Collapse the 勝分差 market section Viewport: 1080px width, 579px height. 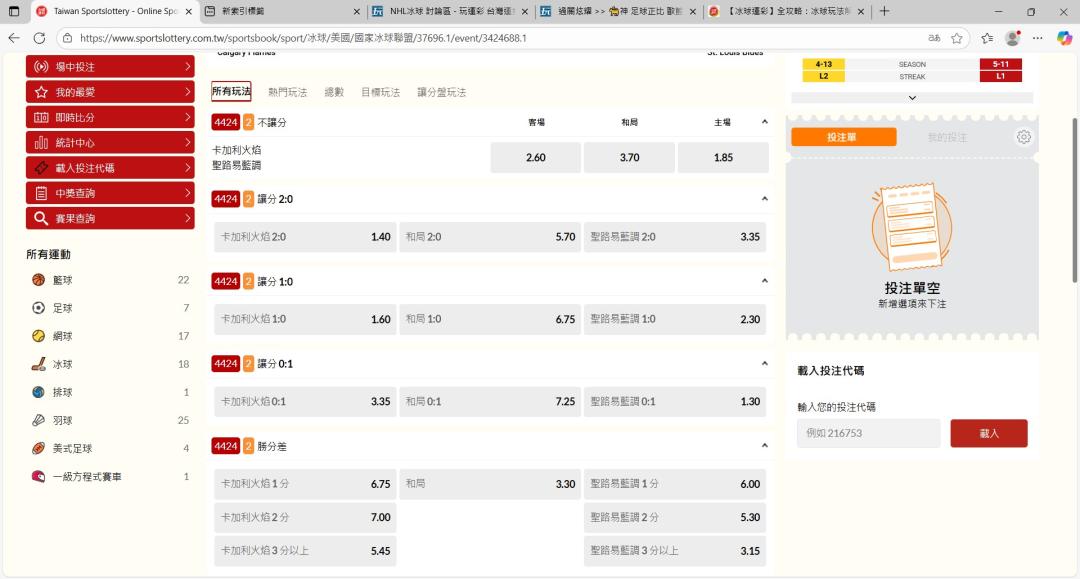(x=764, y=446)
